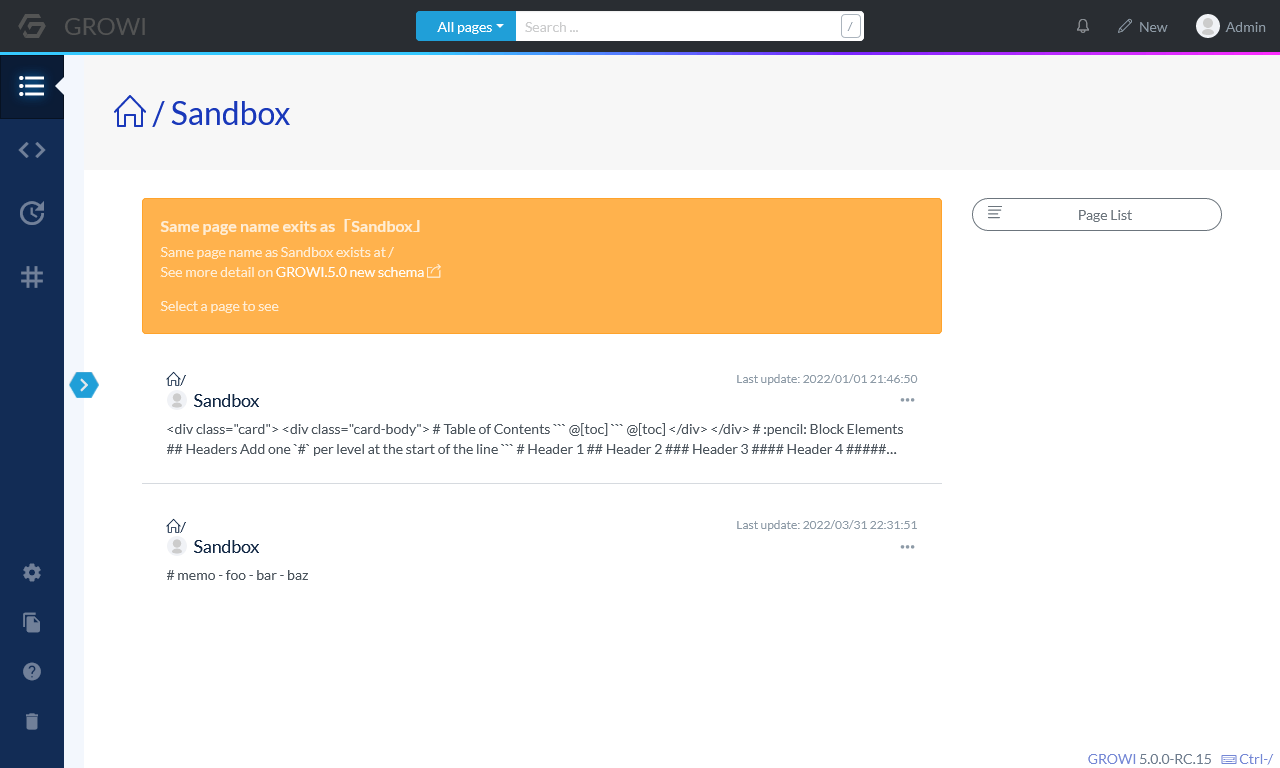The height and width of the screenshot is (768, 1280).
Task: Click the home icon in page title
Action: click(130, 112)
